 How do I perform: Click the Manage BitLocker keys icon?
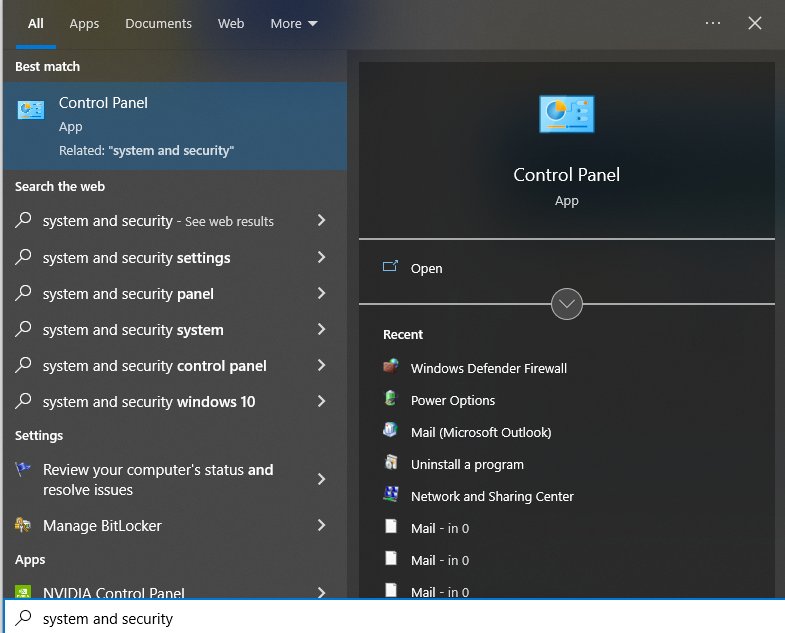23,525
